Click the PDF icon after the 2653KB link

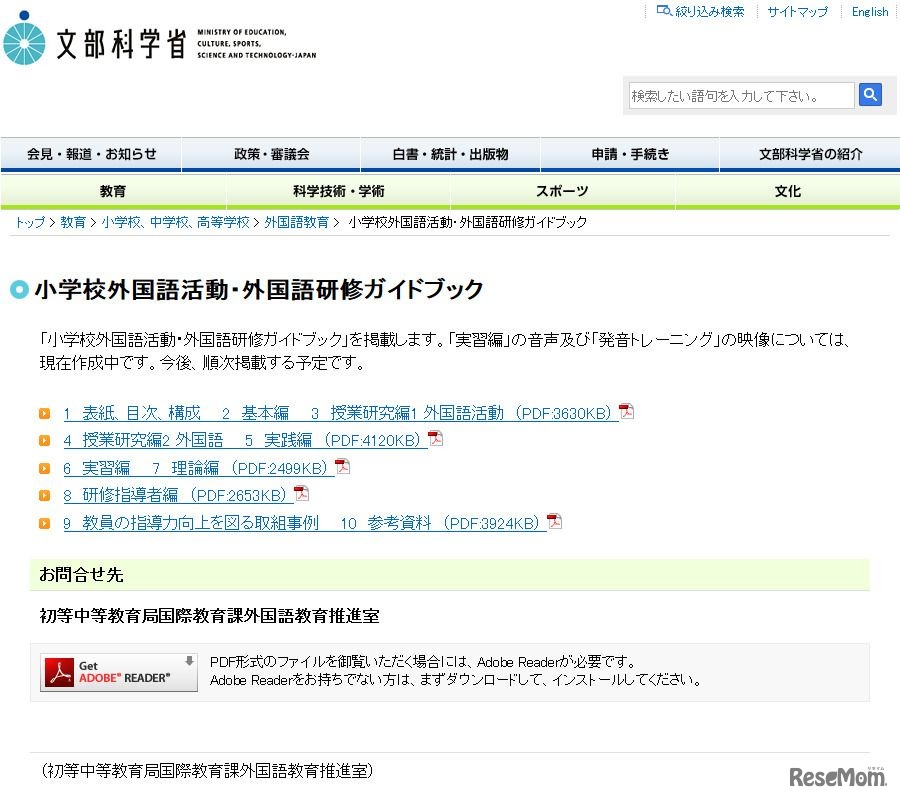point(301,493)
